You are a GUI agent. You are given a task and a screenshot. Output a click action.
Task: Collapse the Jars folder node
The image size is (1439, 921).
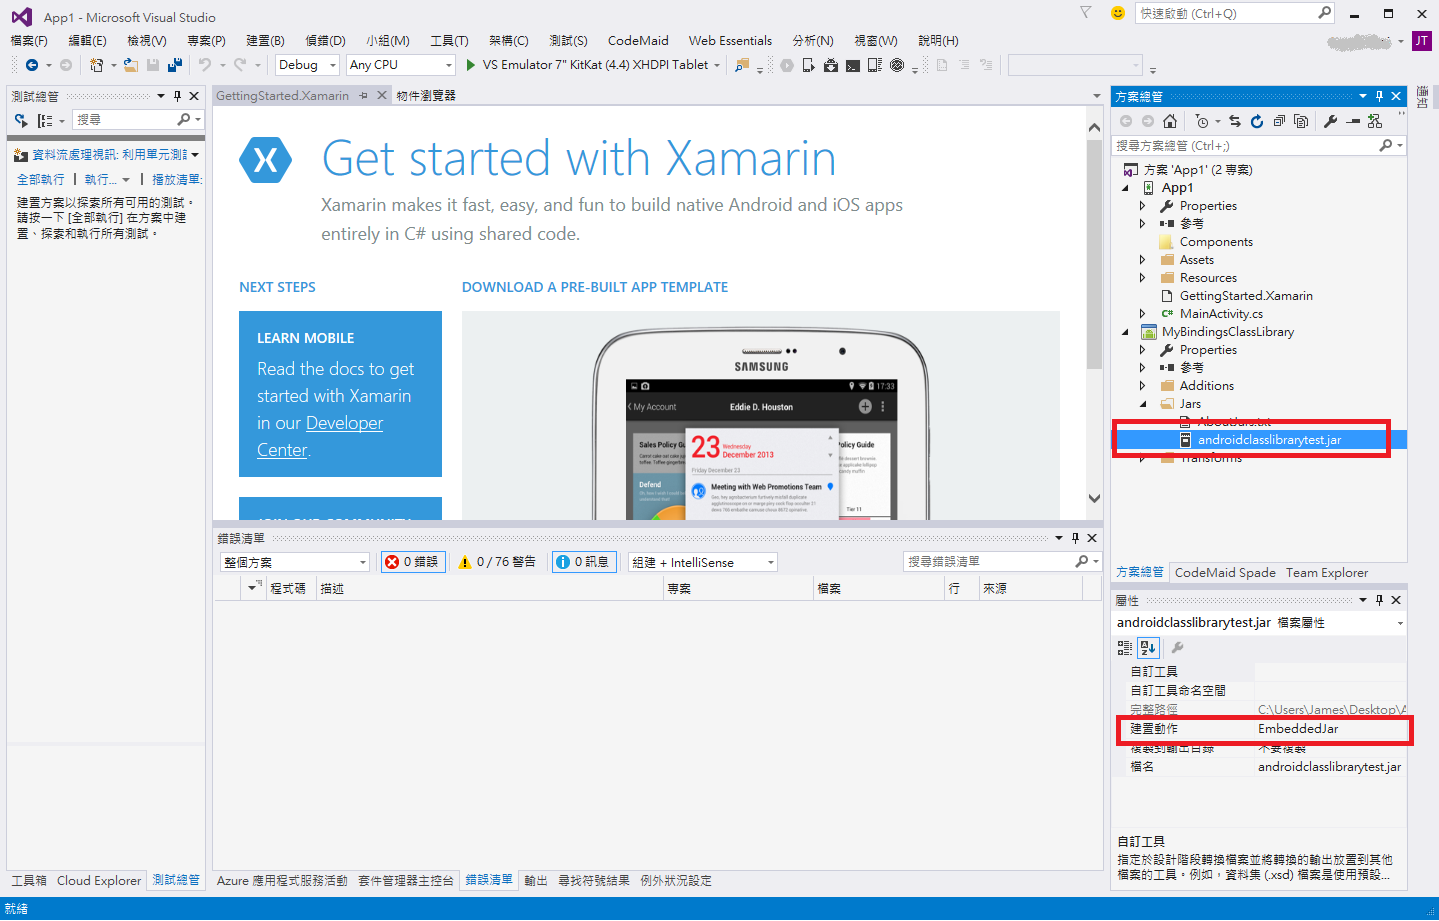(x=1143, y=404)
